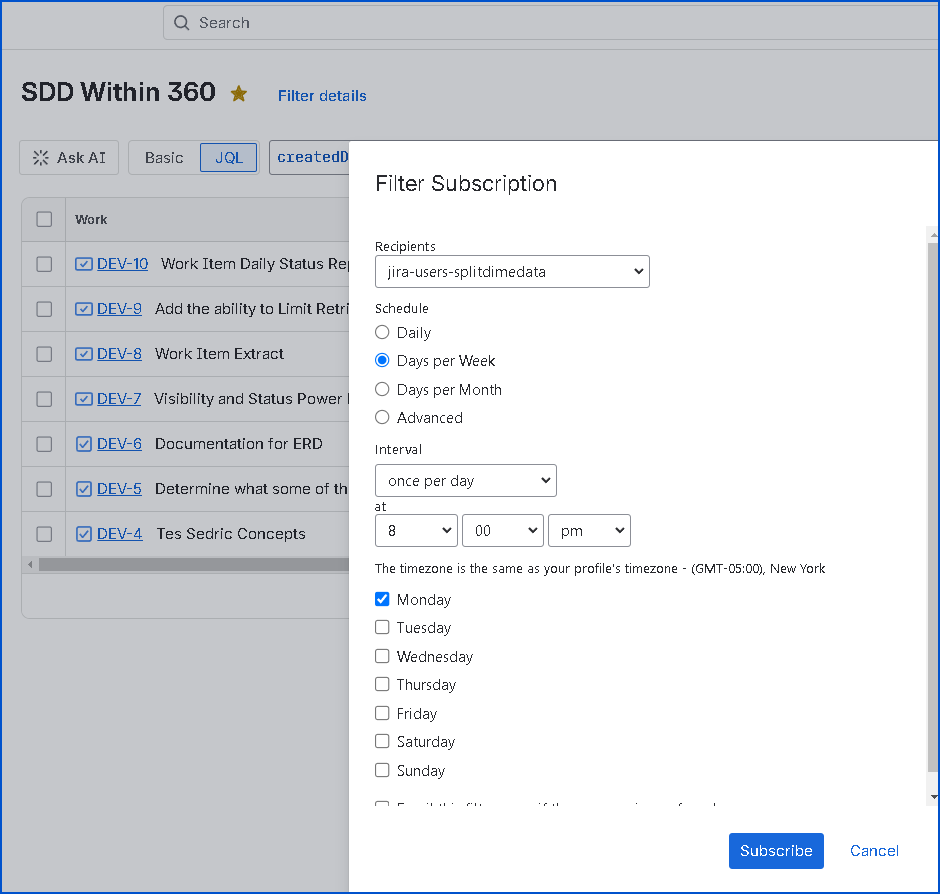The image size is (940, 894).
Task: Open issue DEV-10 link
Action: [122, 264]
